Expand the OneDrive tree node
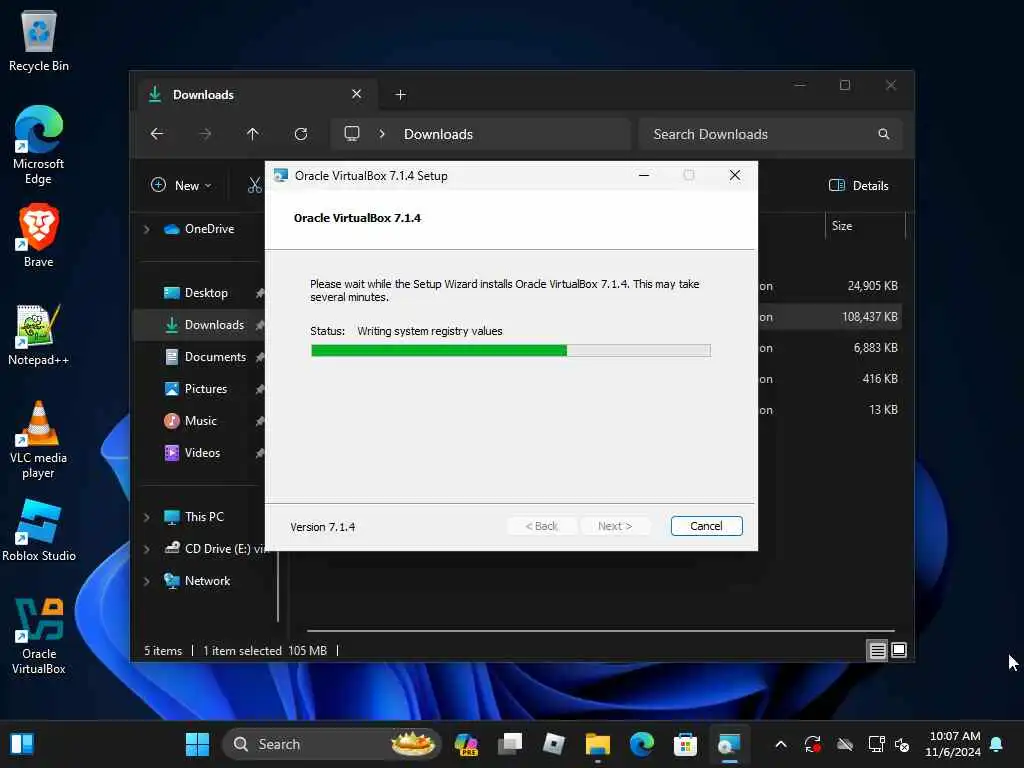Viewport: 1024px width, 768px height. click(x=146, y=229)
